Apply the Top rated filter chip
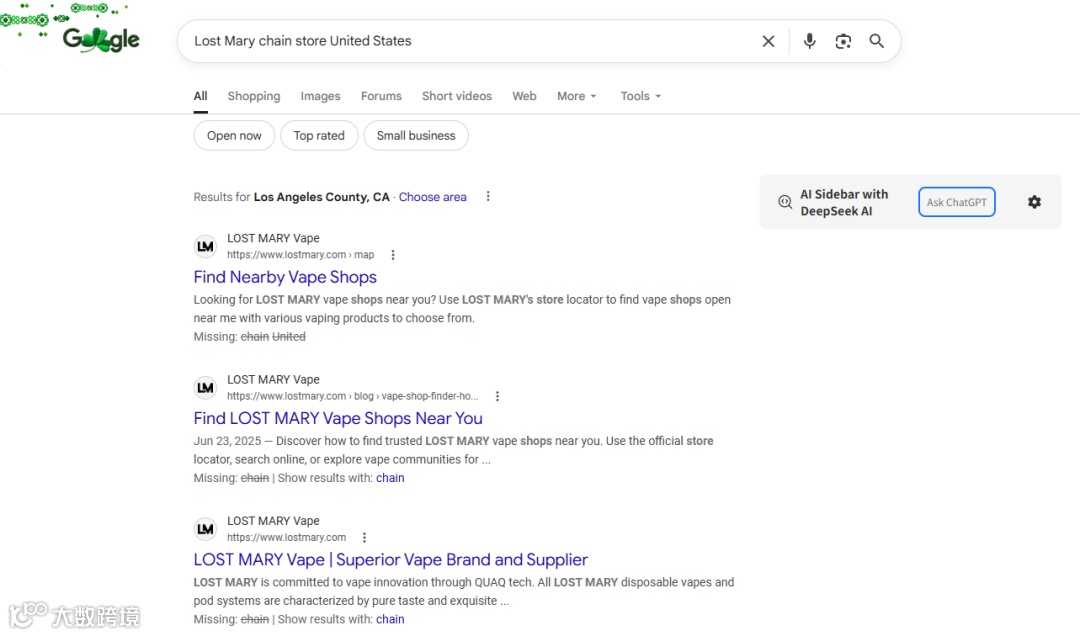The height and width of the screenshot is (636, 1080). click(x=319, y=136)
